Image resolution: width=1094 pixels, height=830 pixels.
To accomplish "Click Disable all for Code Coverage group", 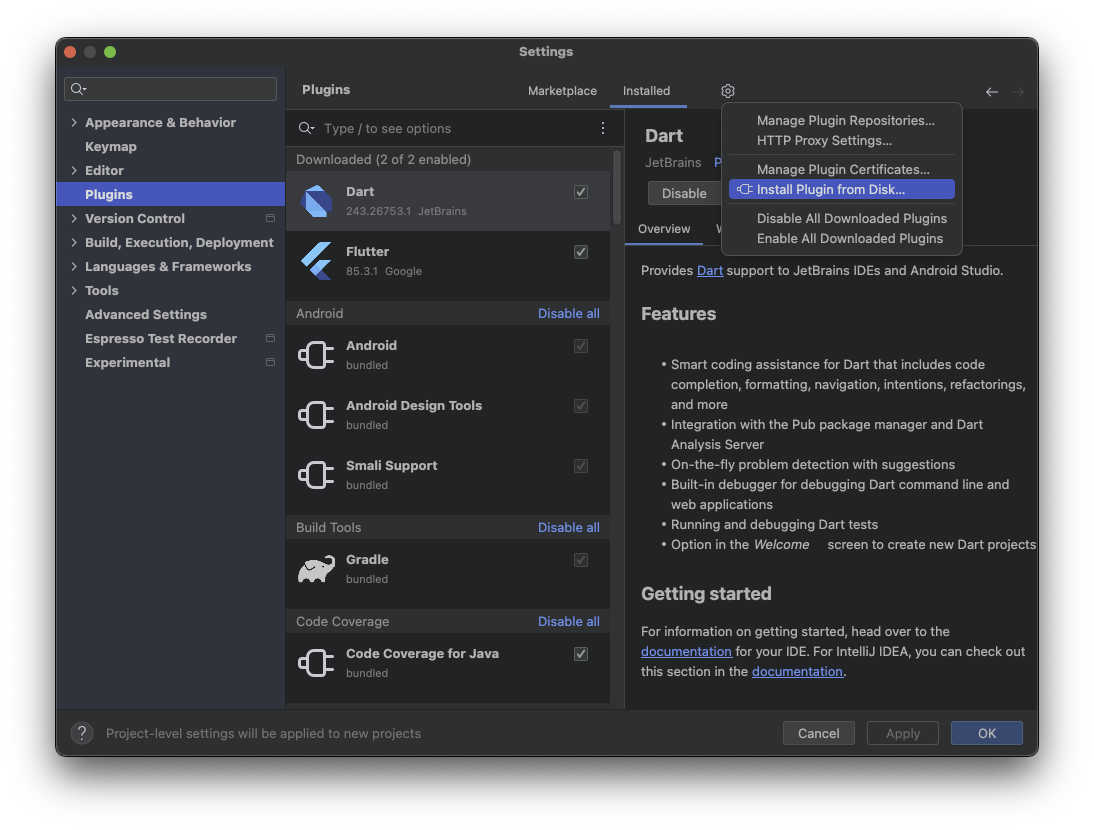I will 569,621.
